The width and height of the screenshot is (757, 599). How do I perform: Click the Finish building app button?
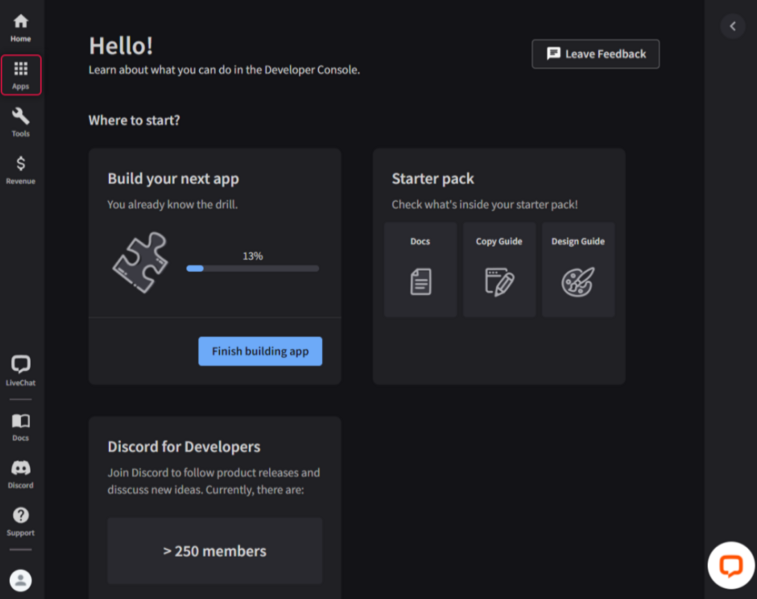[260, 351]
